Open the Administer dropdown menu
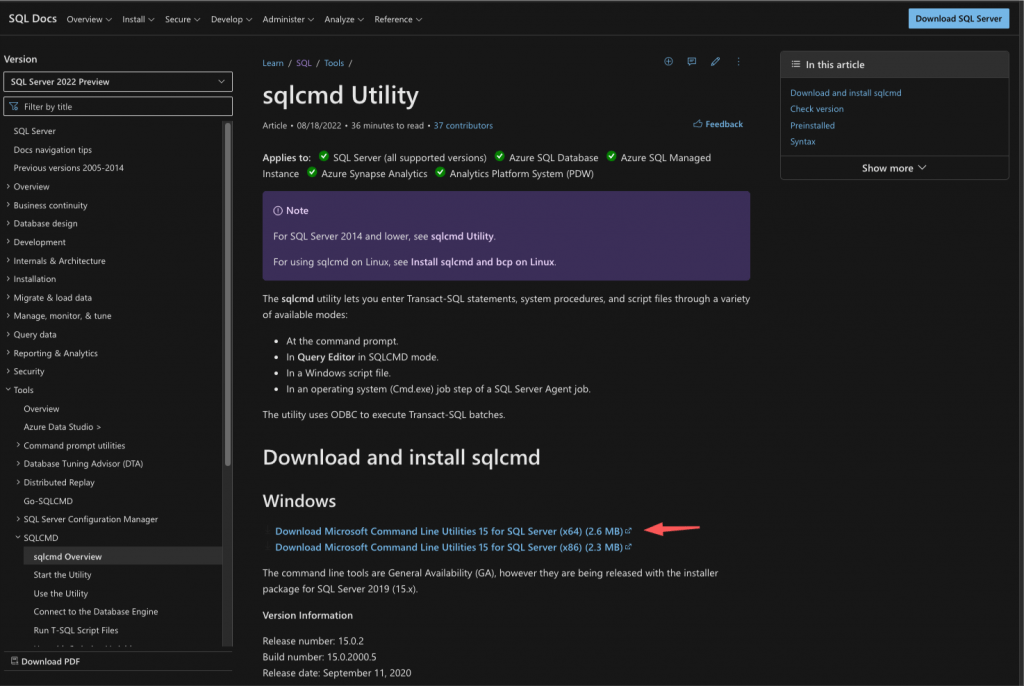1024x686 pixels. click(x=288, y=20)
